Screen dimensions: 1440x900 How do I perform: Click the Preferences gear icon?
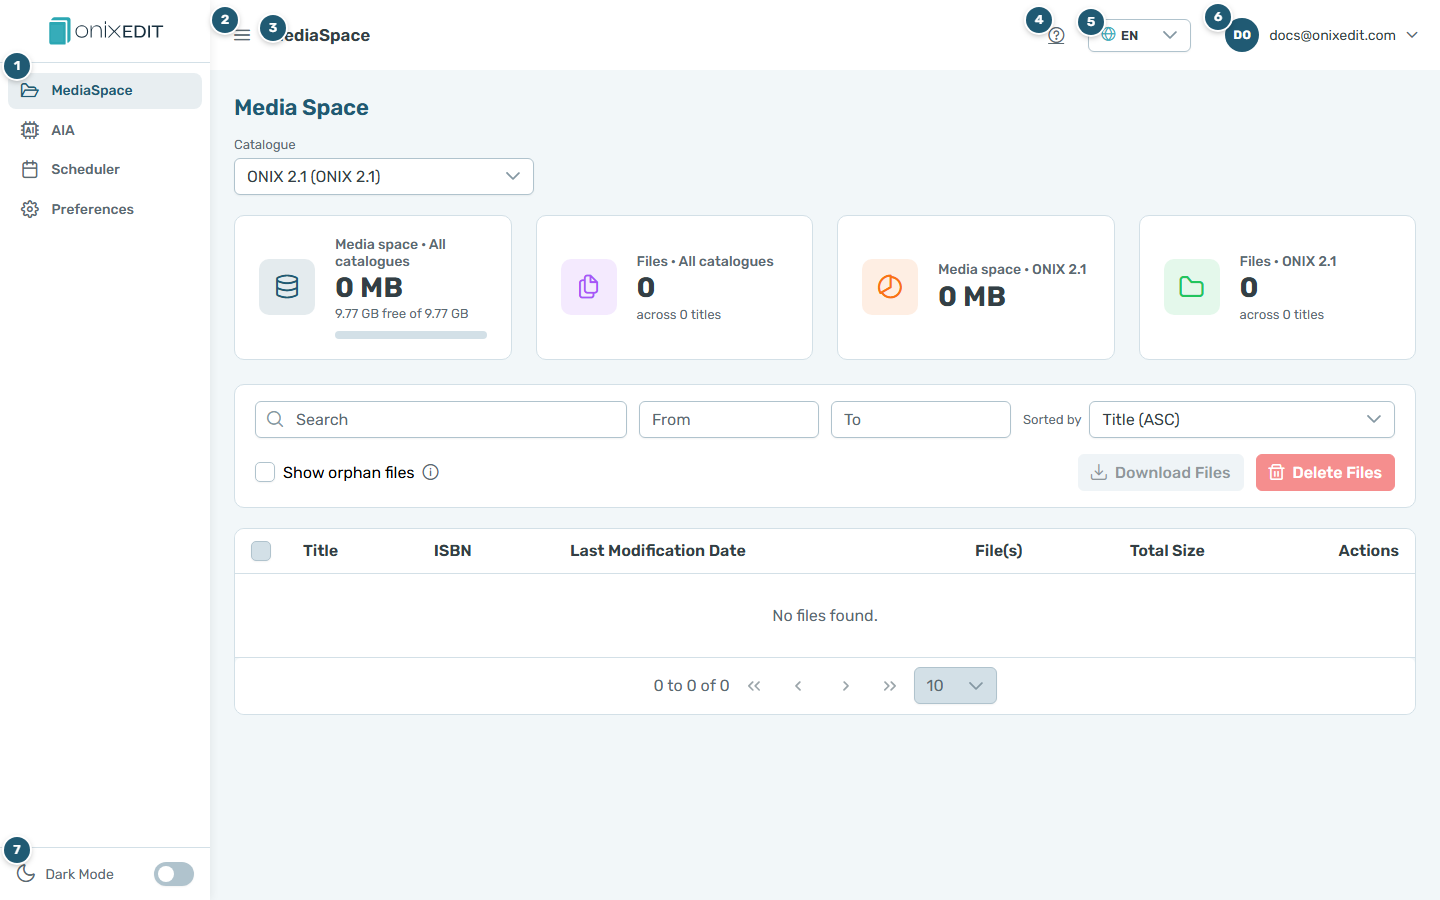click(x=30, y=209)
